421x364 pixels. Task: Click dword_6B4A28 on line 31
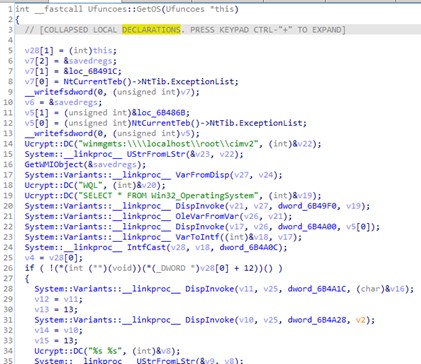[x=317, y=320]
